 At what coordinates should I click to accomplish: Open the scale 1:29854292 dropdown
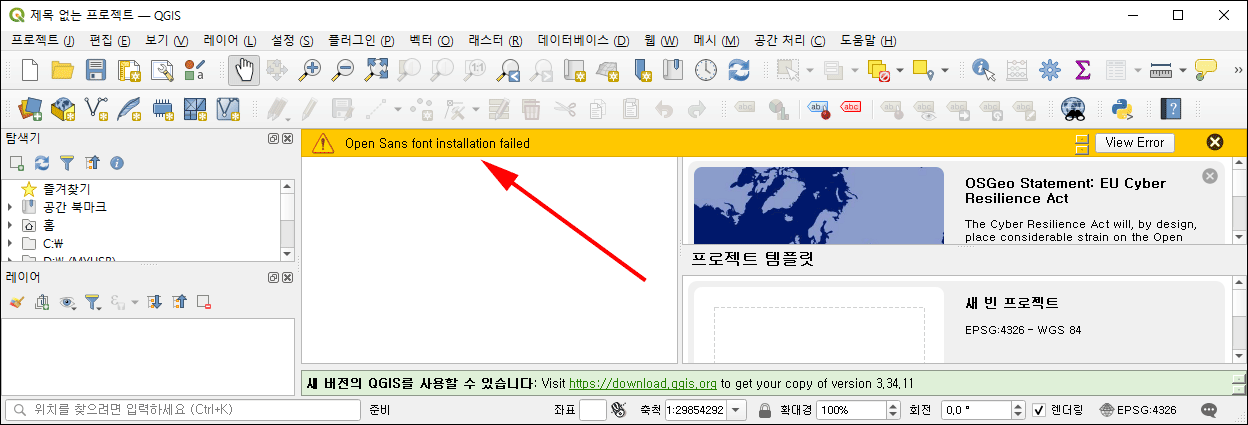tap(737, 410)
